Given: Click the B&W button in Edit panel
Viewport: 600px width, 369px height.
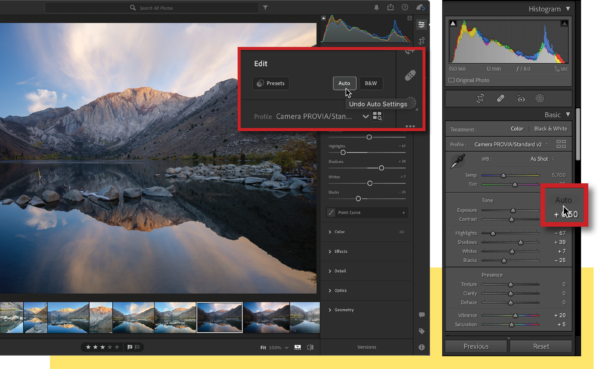Looking at the screenshot, I should [x=370, y=83].
